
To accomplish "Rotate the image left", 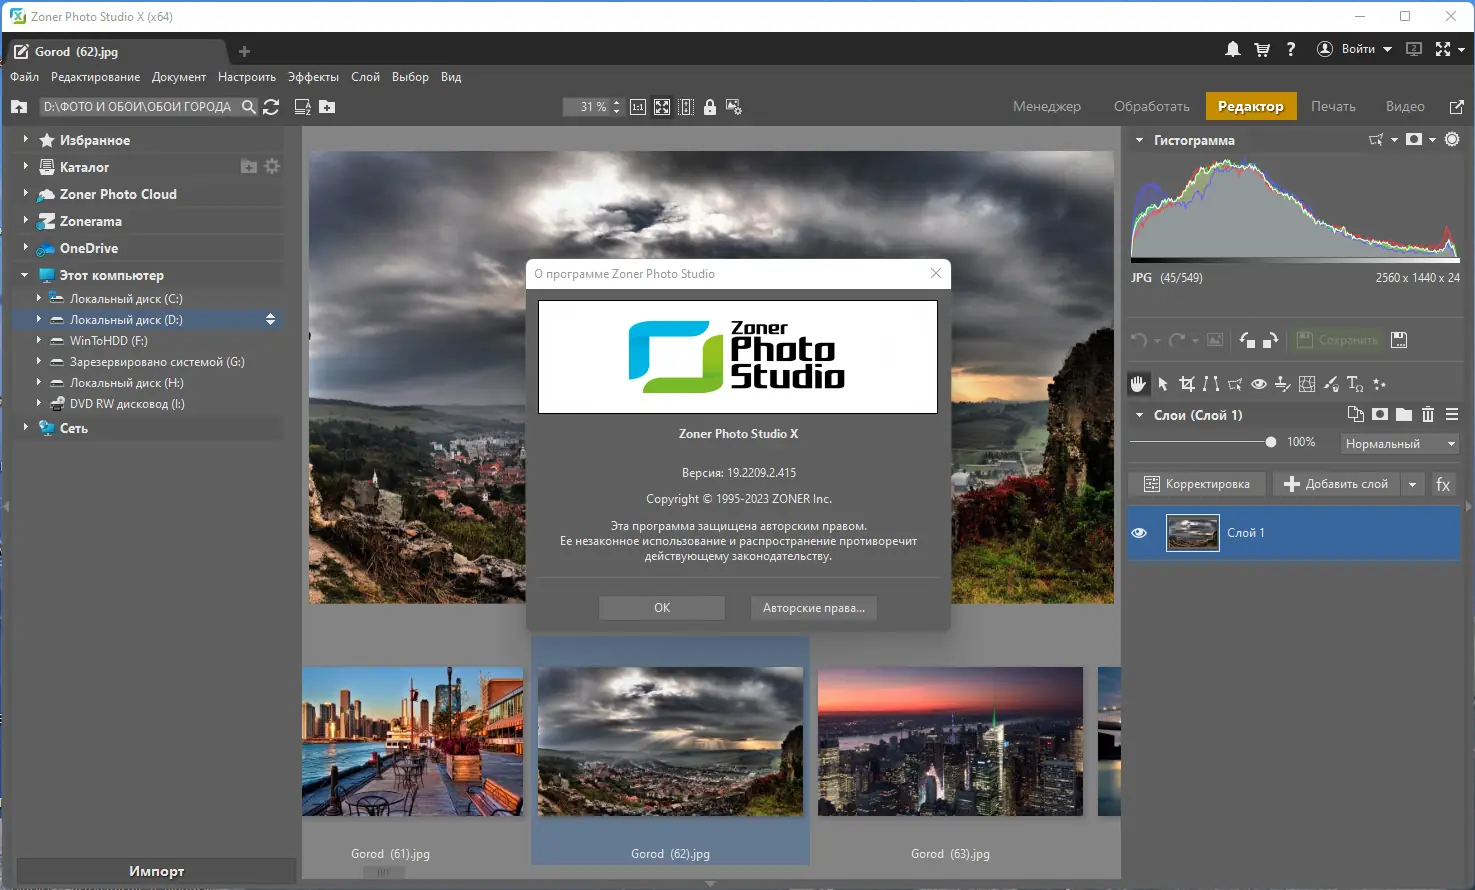I will 1247,340.
